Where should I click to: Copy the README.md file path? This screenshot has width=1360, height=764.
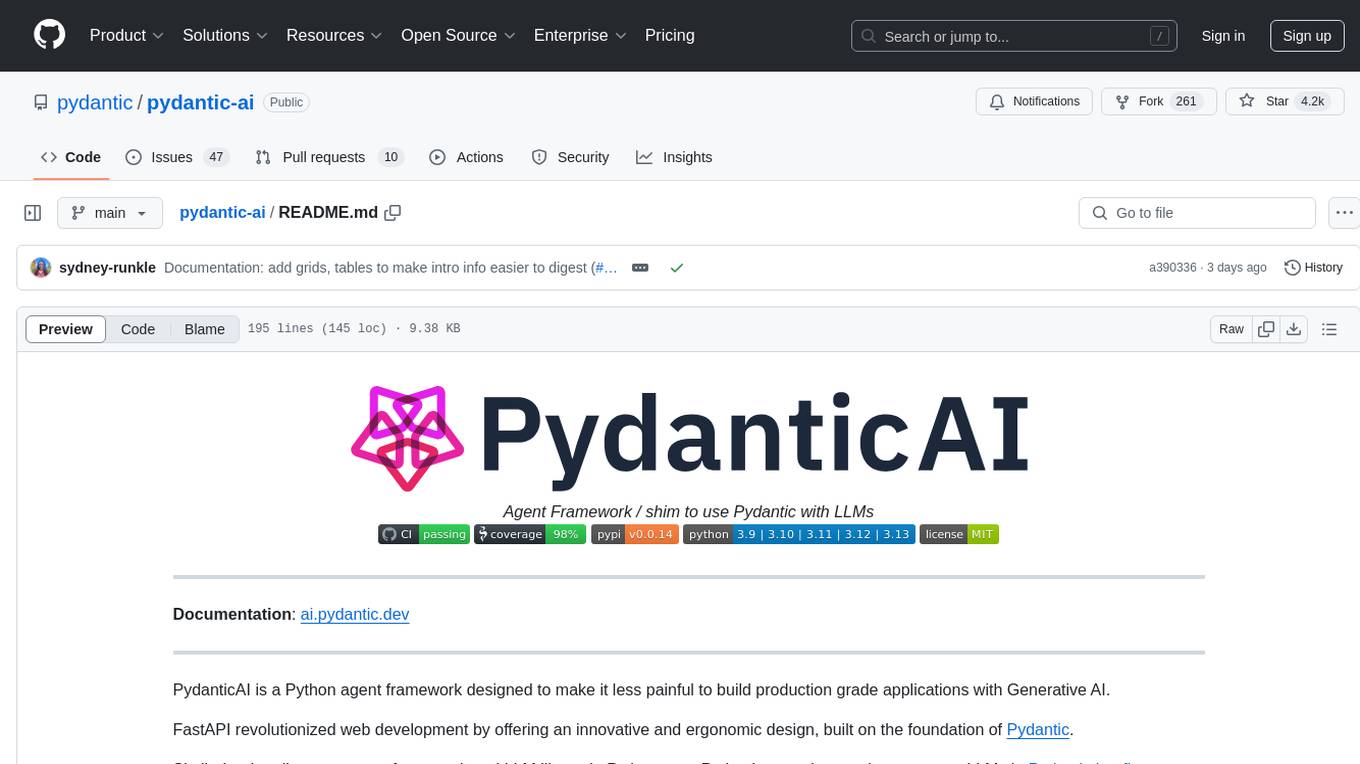(x=393, y=212)
